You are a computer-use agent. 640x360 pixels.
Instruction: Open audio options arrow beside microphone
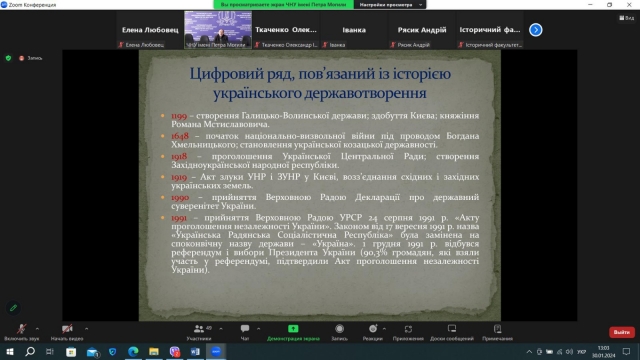[37, 329]
